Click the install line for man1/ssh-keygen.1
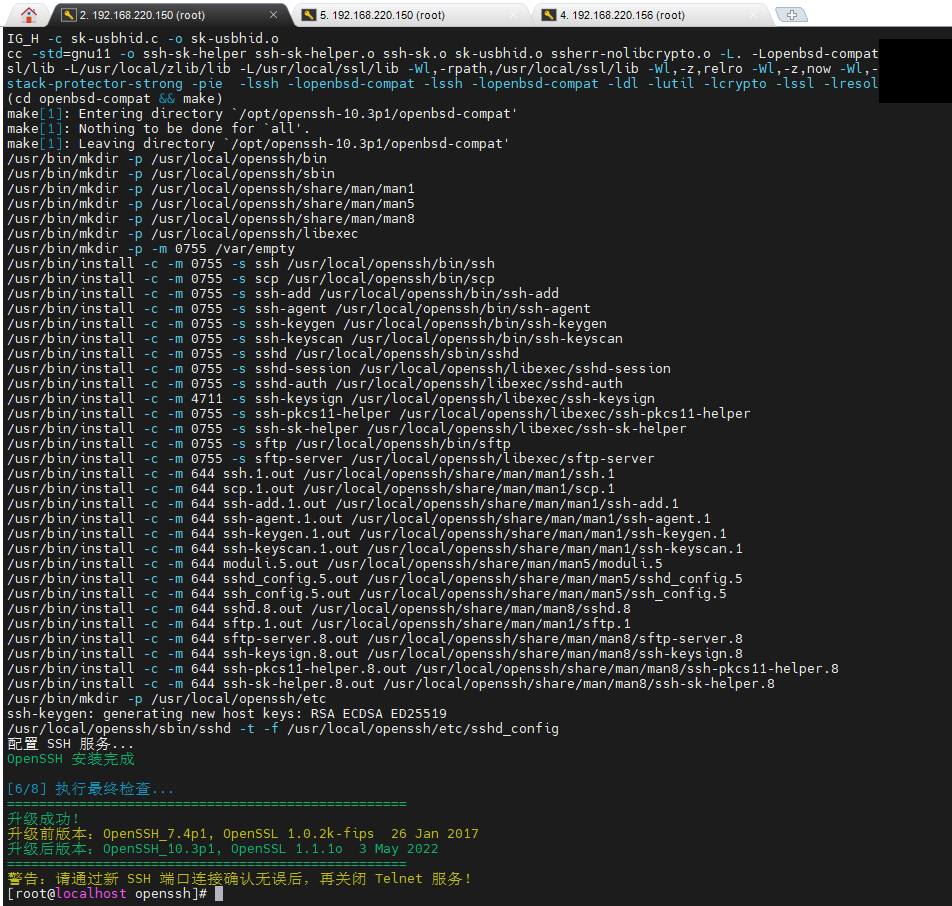 click(367, 534)
